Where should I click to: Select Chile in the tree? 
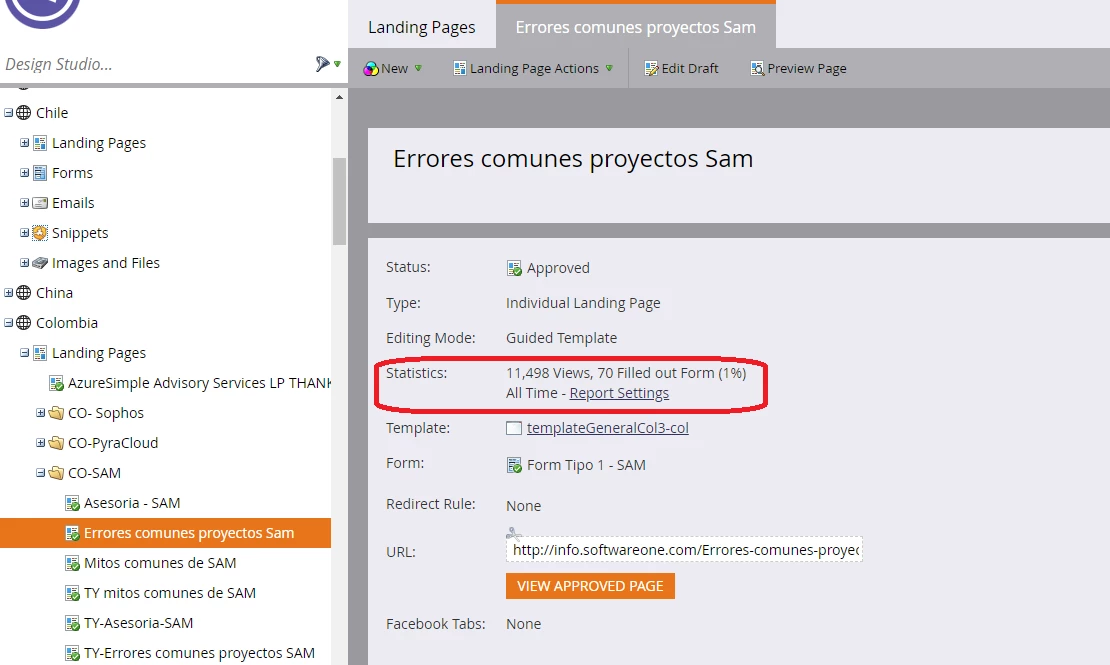coord(52,113)
